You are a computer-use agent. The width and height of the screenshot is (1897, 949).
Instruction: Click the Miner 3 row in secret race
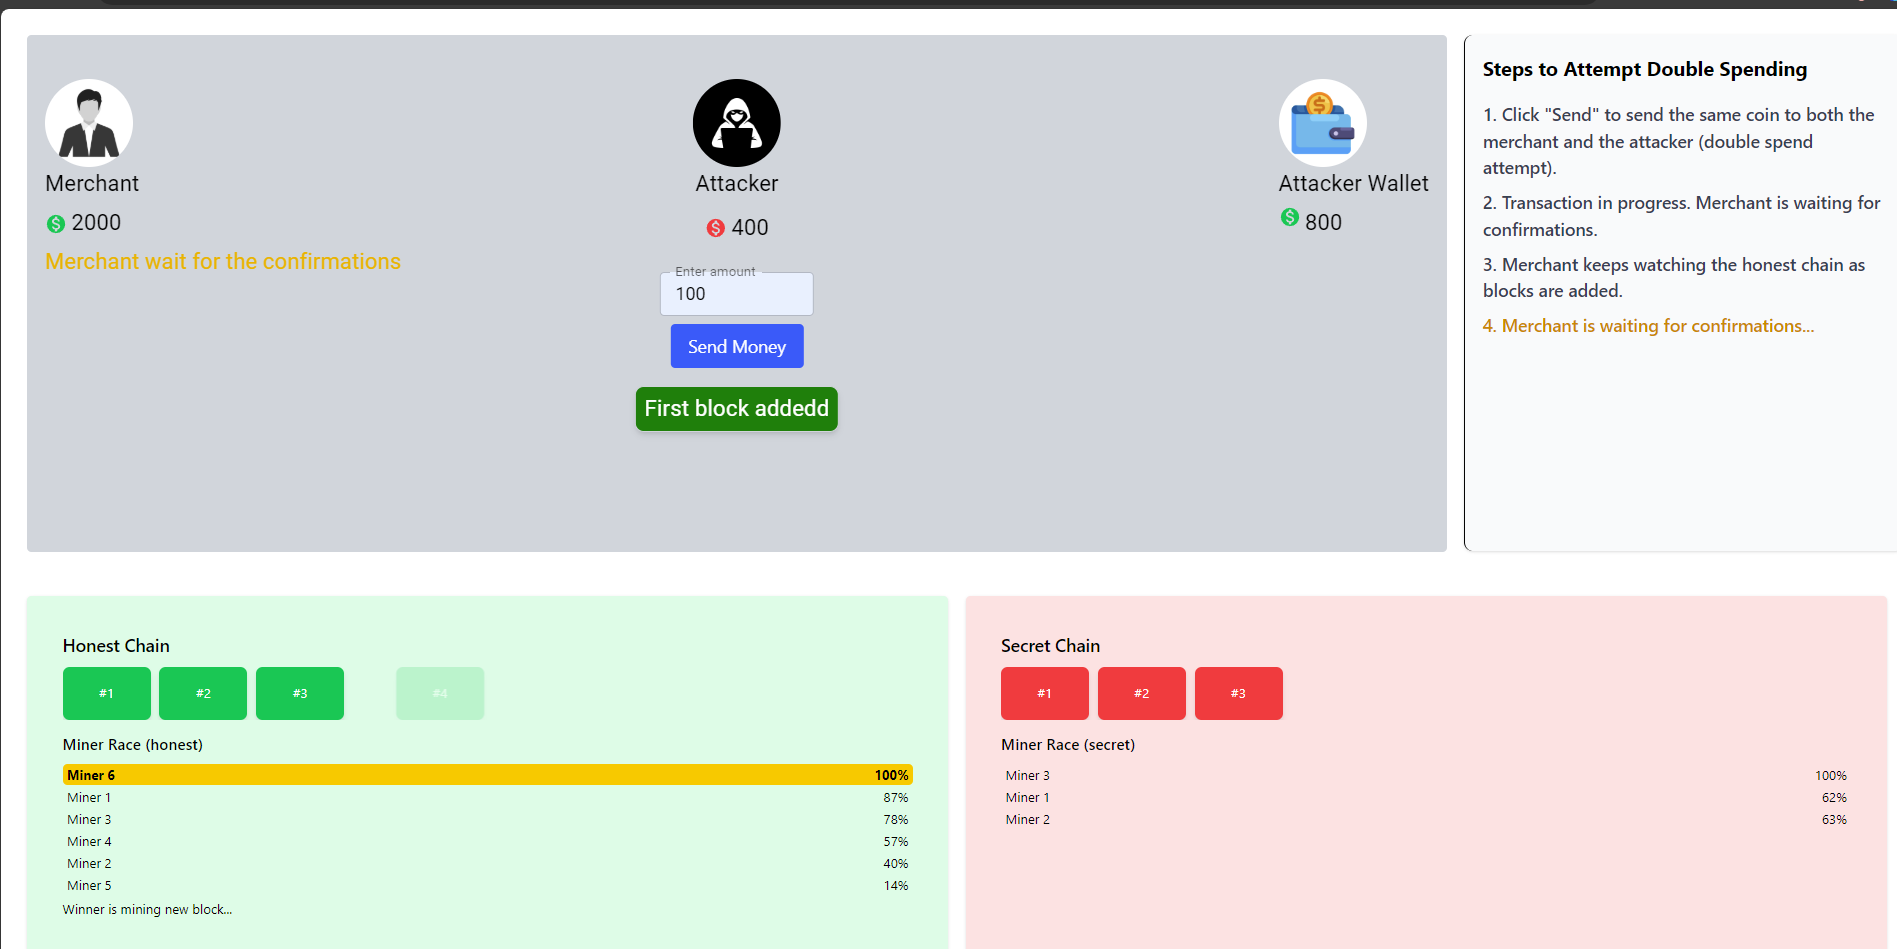coord(1425,776)
